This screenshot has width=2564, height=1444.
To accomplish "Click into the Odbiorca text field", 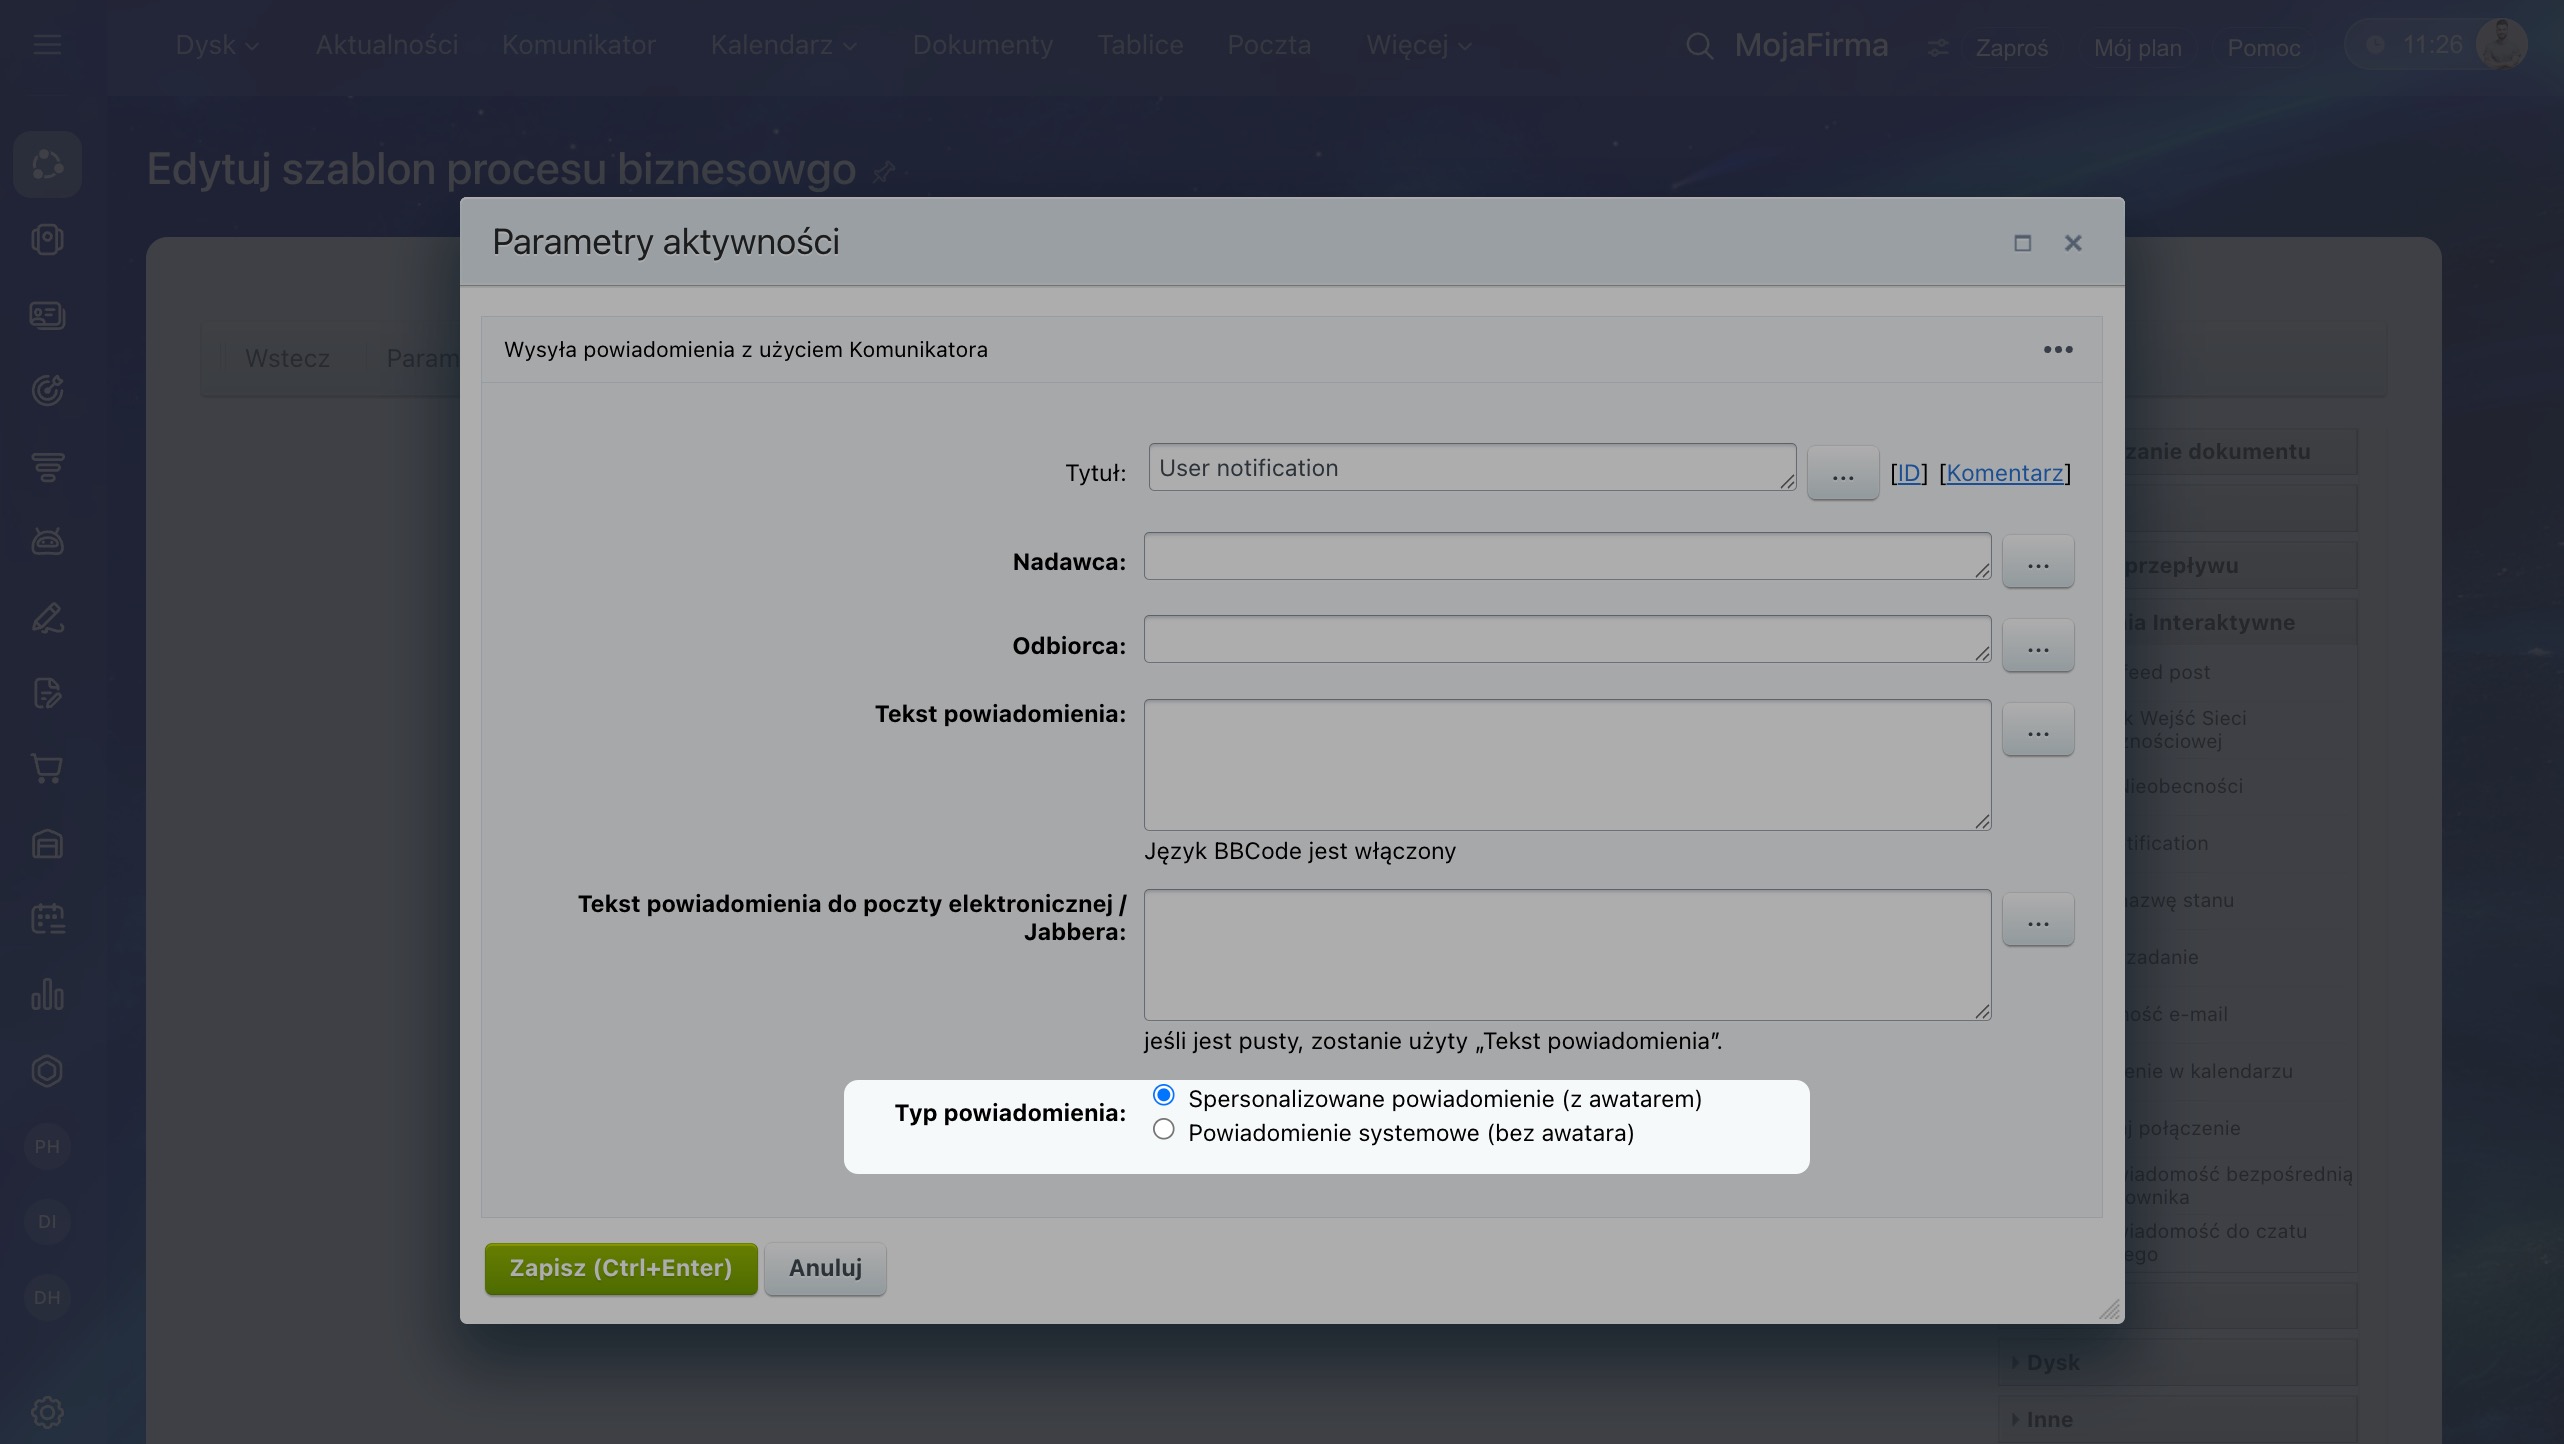I will click(1566, 639).
